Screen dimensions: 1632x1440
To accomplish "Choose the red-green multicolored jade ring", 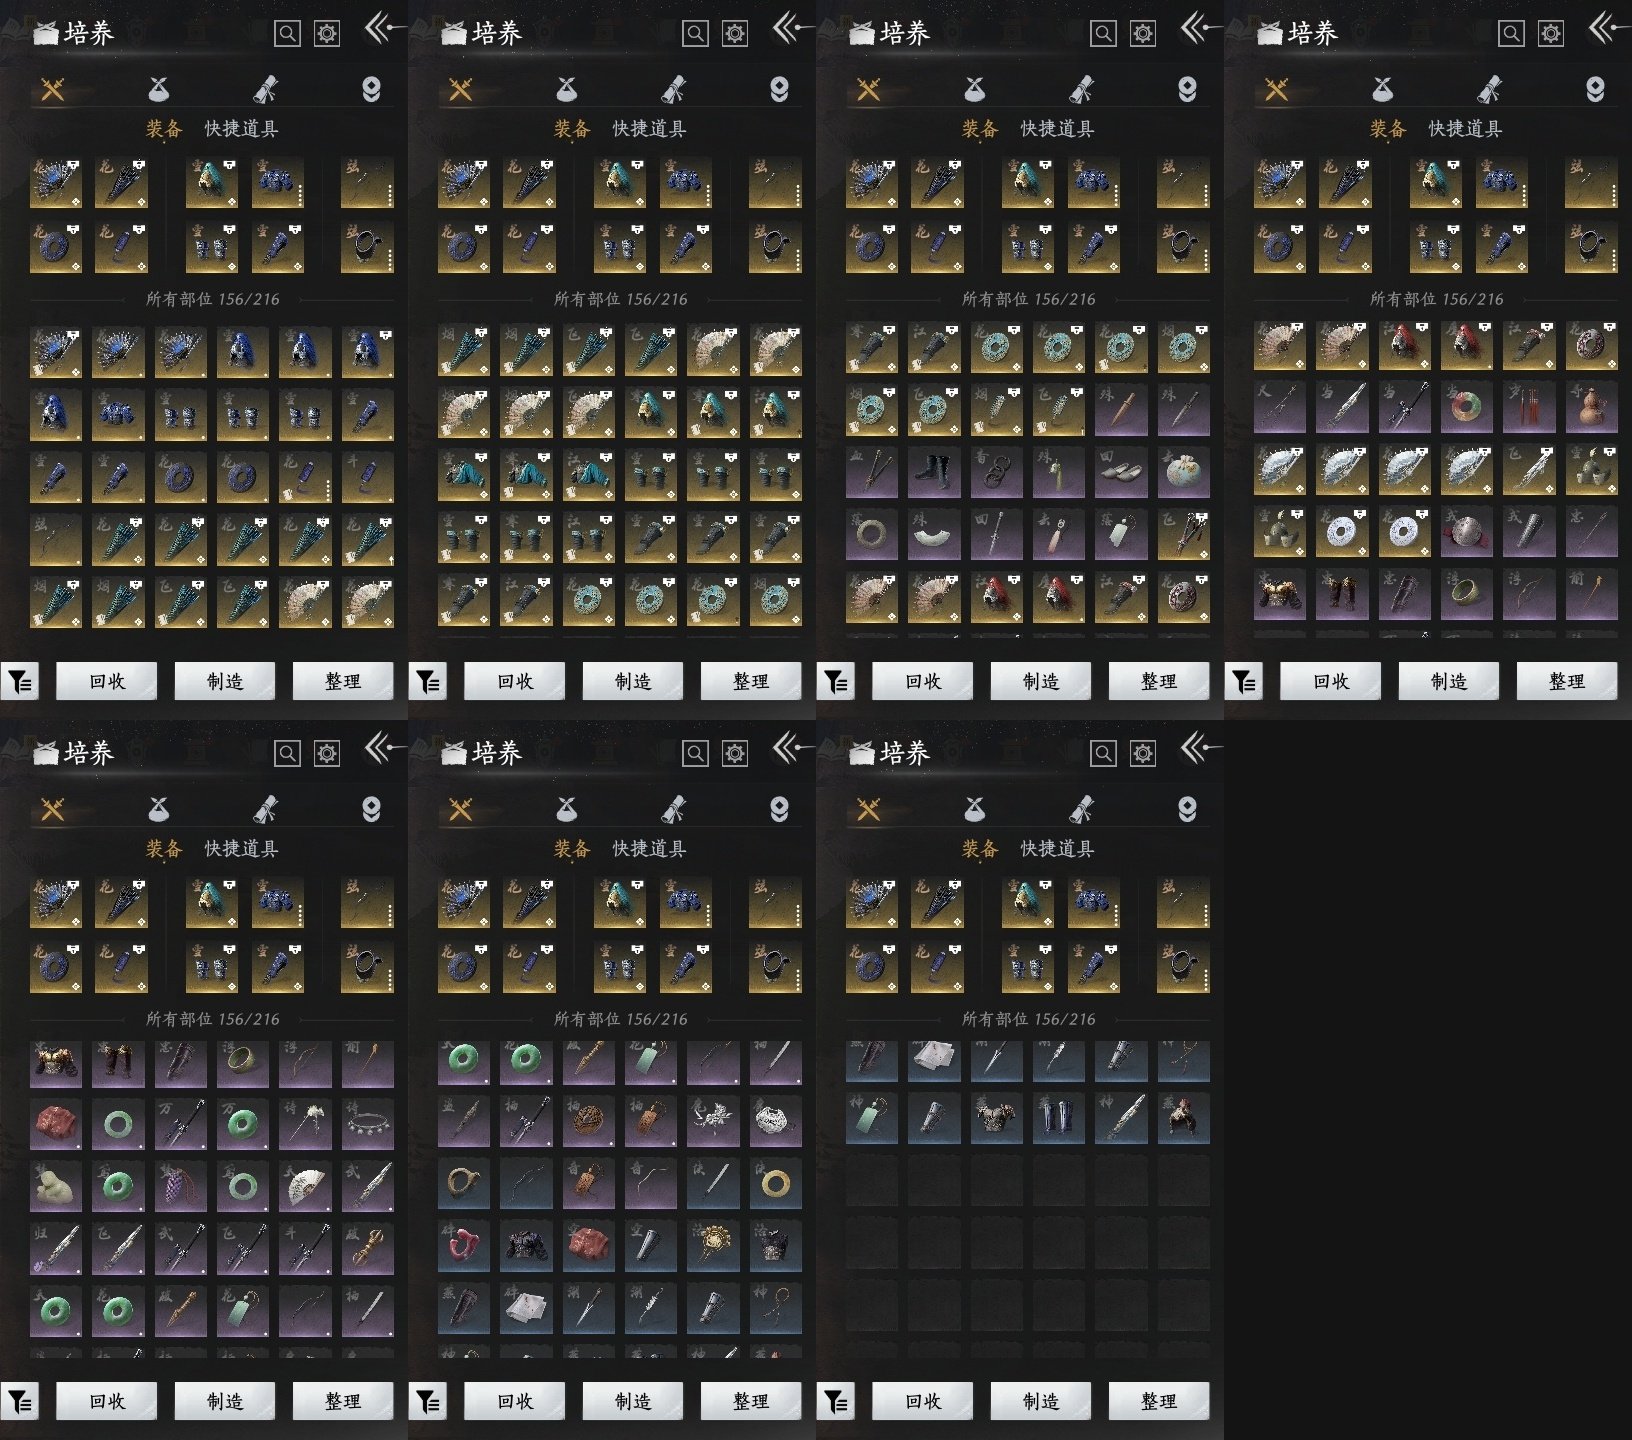I will tap(1466, 409).
